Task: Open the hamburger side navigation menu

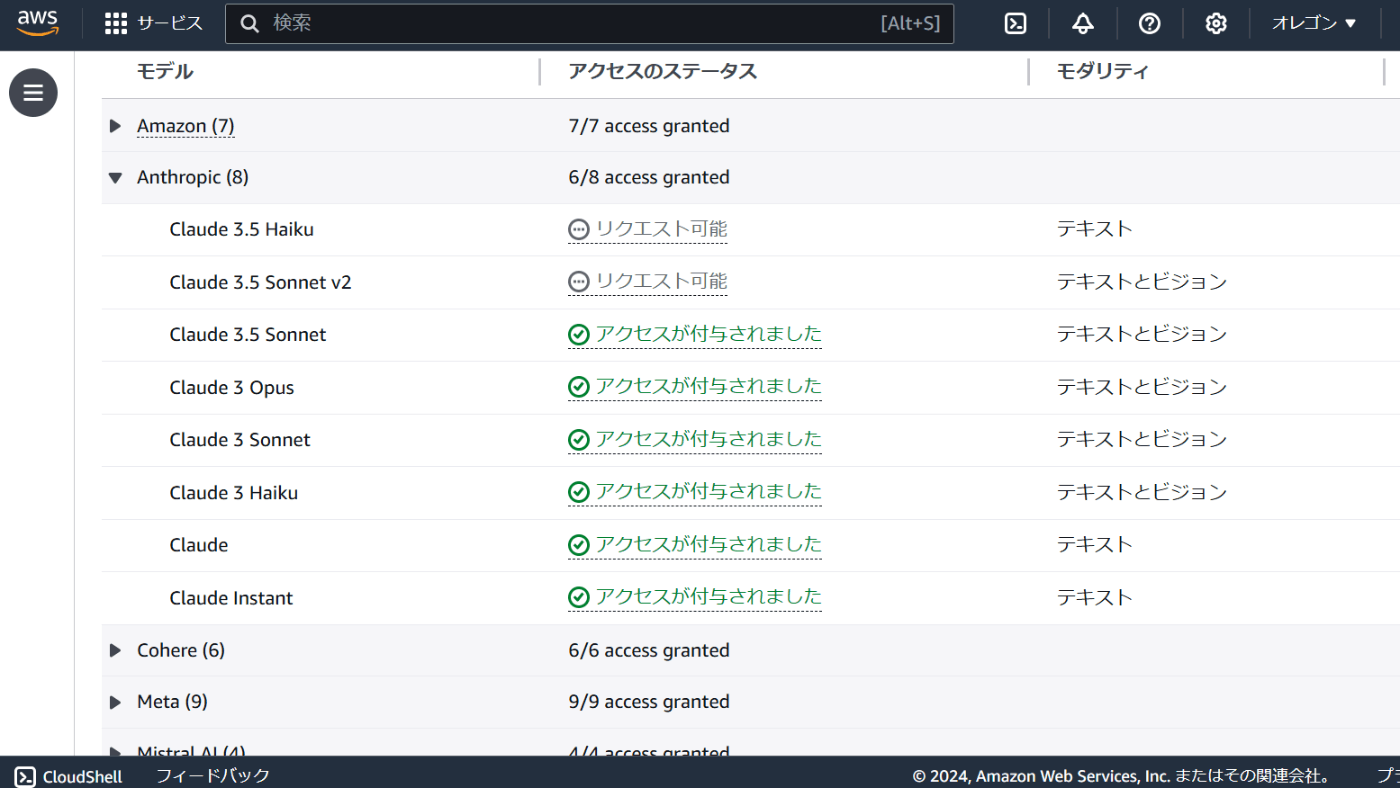Action: (33, 93)
